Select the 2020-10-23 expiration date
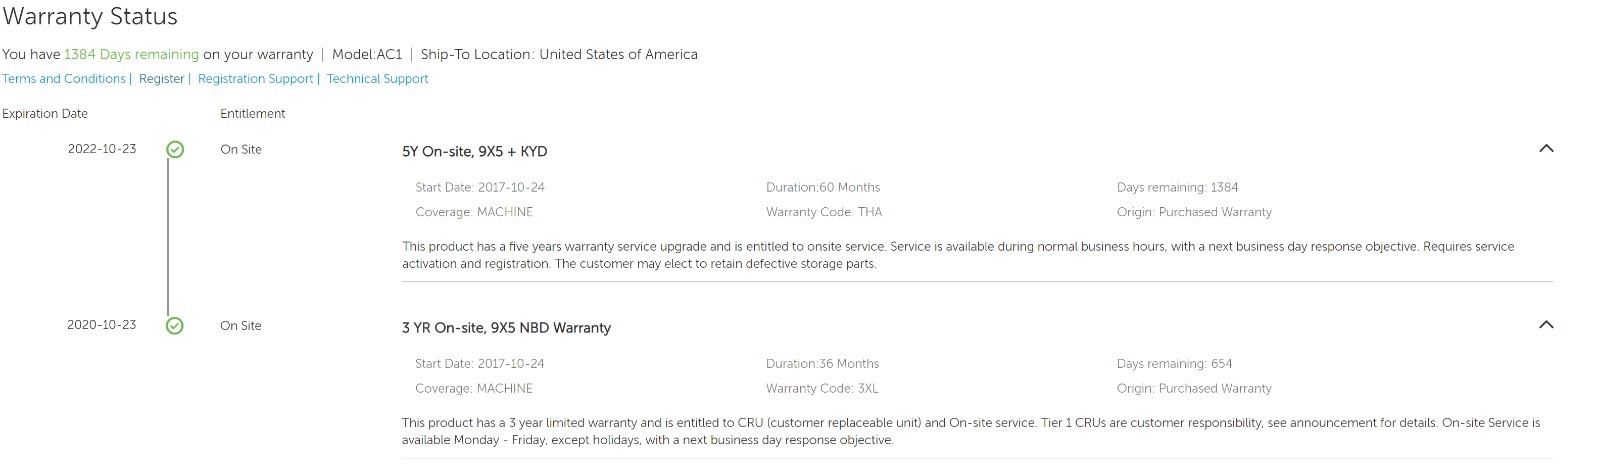Image resolution: width=1600 pixels, height=472 pixels. coord(102,325)
